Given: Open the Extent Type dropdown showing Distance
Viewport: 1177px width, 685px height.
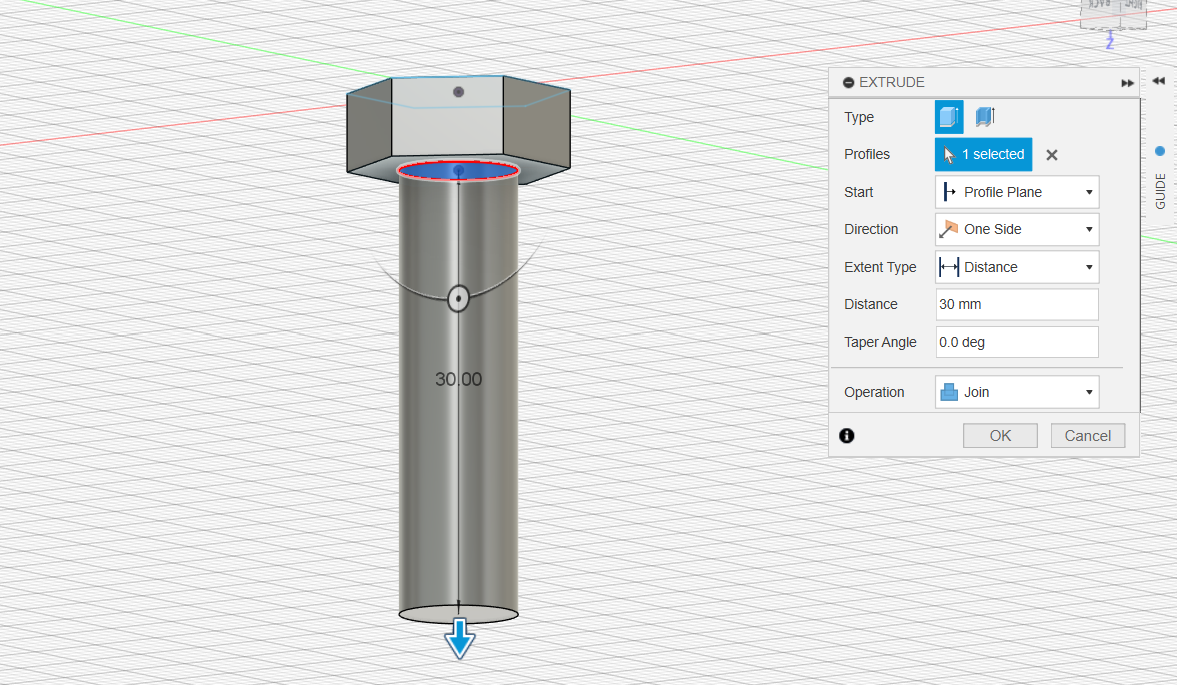Looking at the screenshot, I should [x=1017, y=267].
